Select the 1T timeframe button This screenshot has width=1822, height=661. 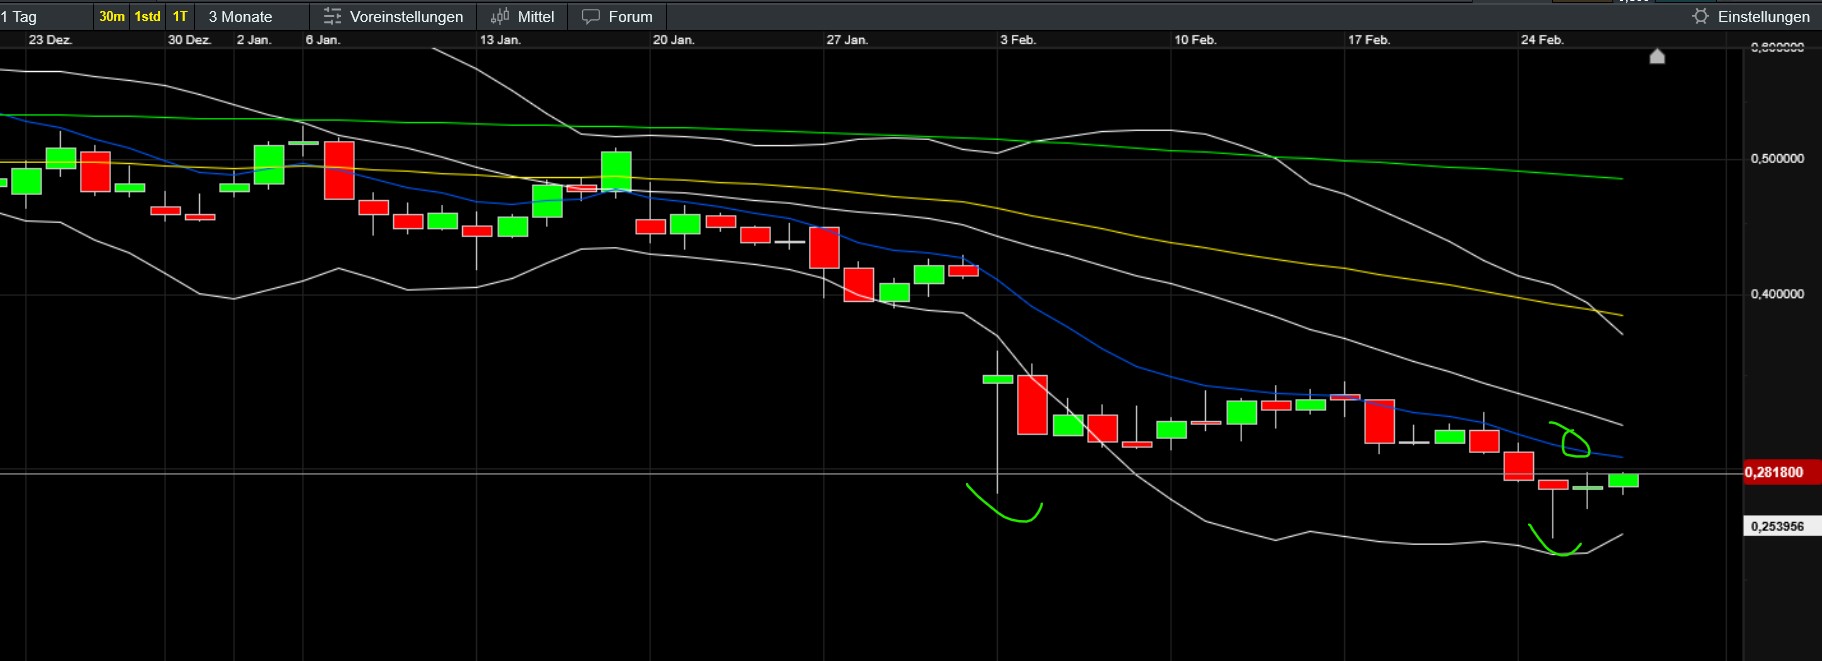click(x=180, y=16)
